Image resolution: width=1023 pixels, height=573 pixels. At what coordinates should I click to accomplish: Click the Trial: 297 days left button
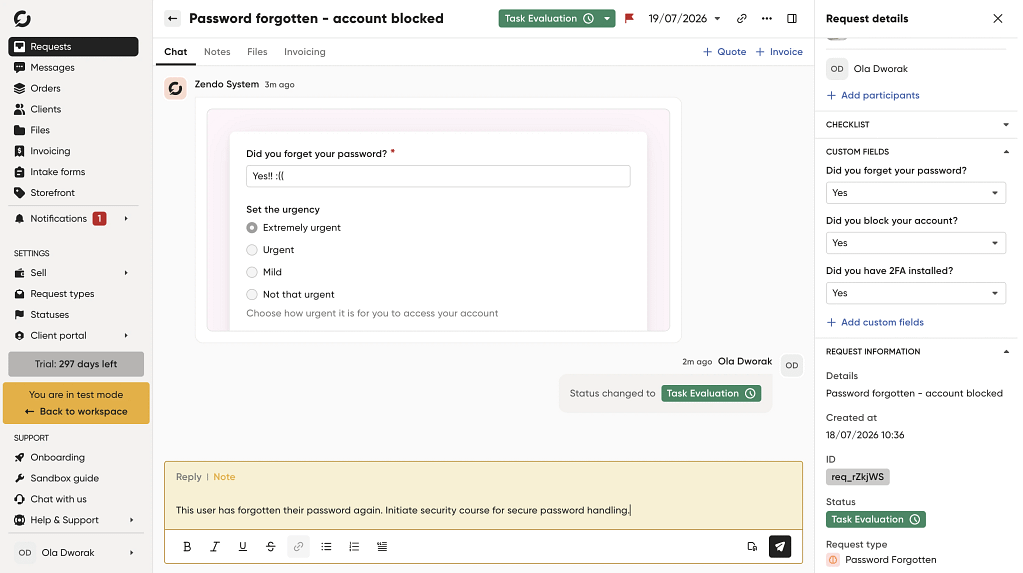coord(76,364)
